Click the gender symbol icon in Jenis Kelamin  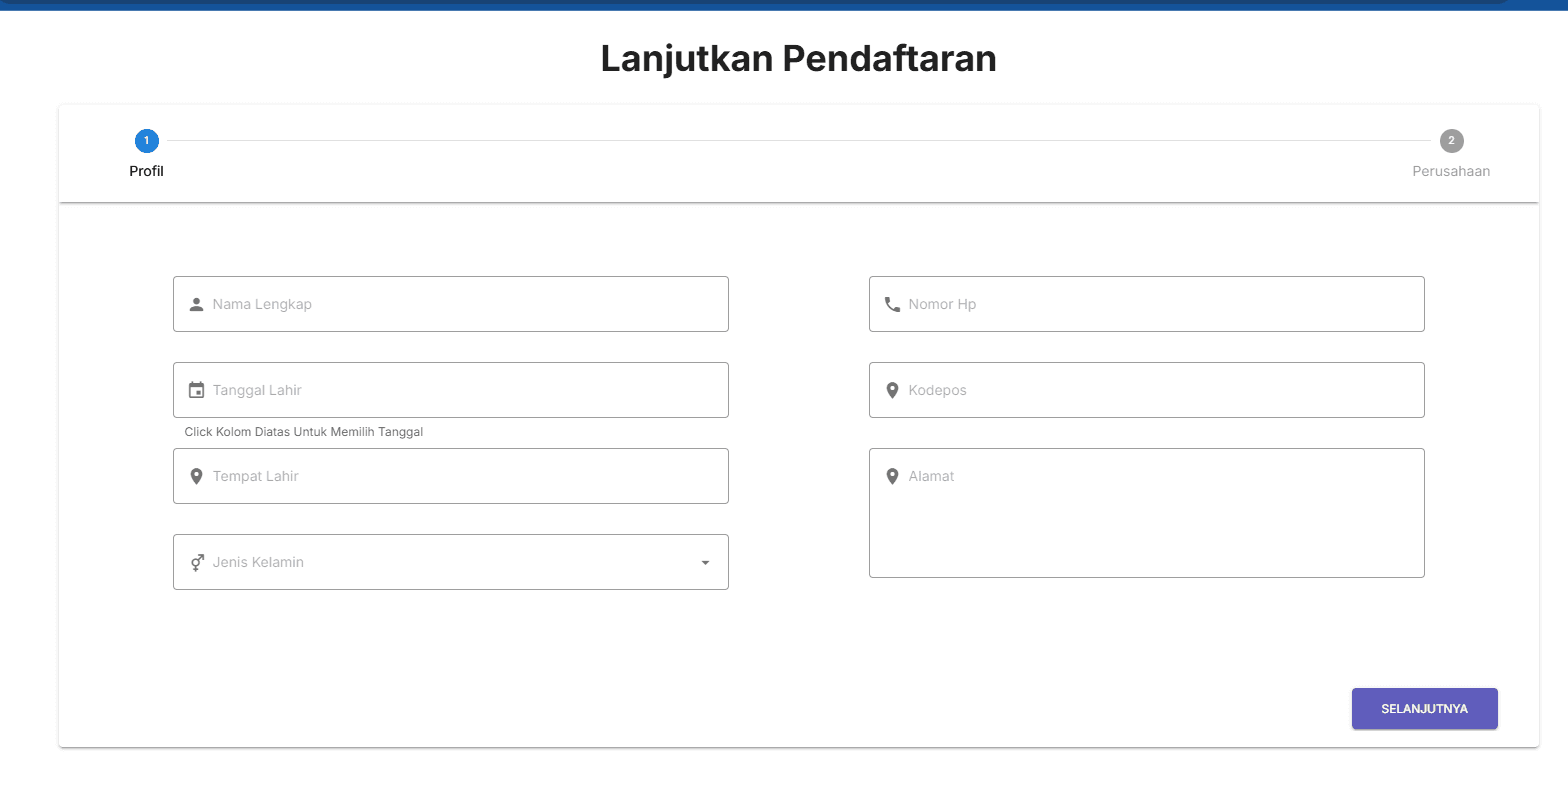[196, 562]
